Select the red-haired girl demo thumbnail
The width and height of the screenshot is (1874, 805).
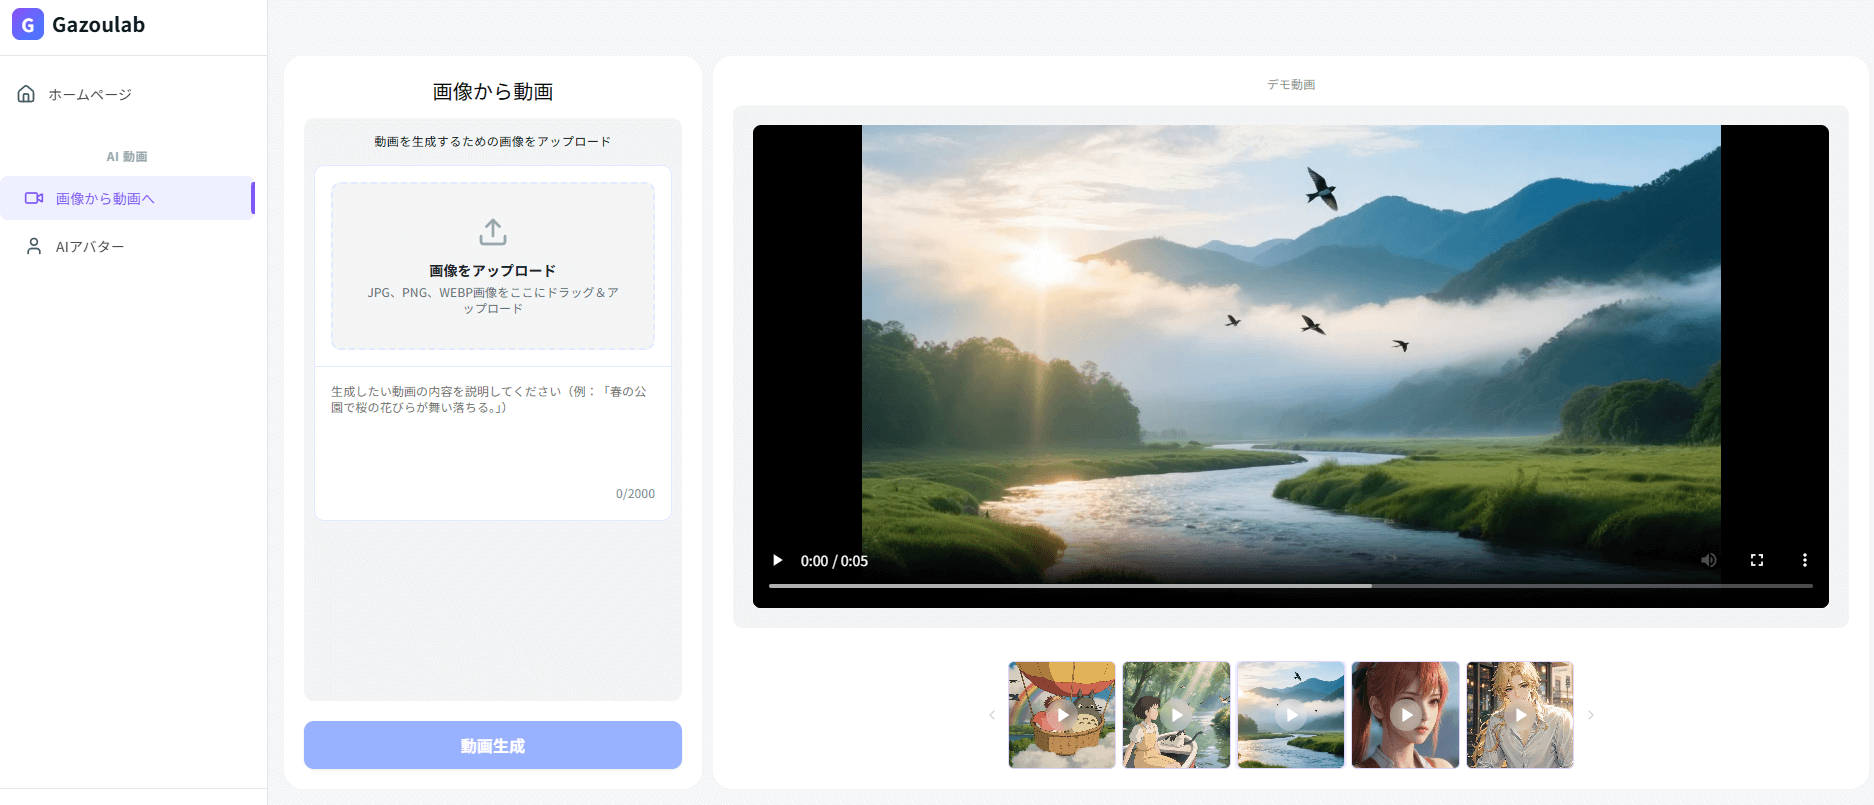click(1405, 715)
